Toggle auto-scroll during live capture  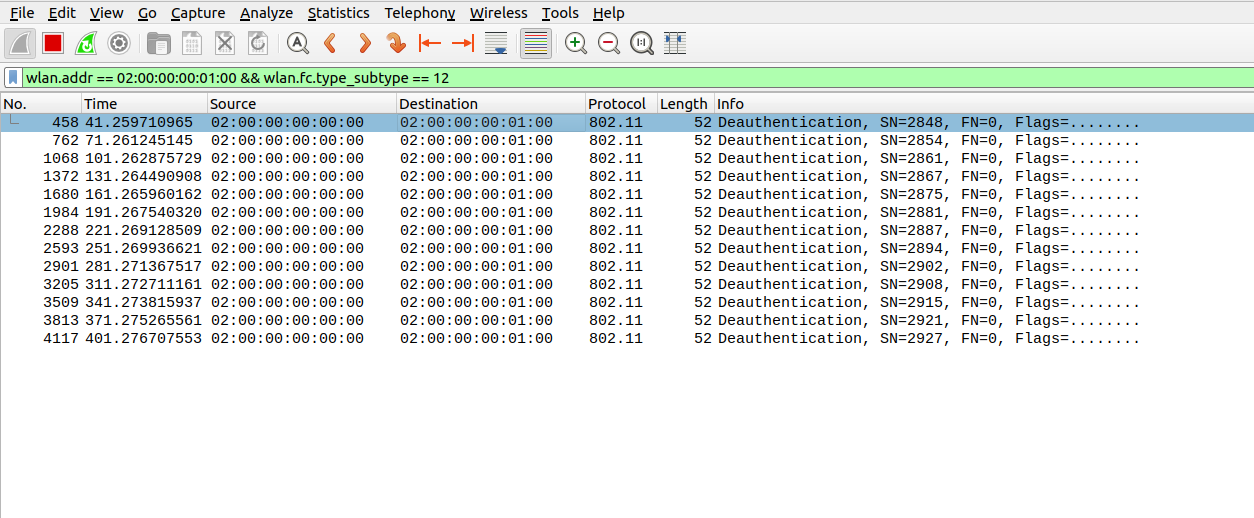(496, 43)
